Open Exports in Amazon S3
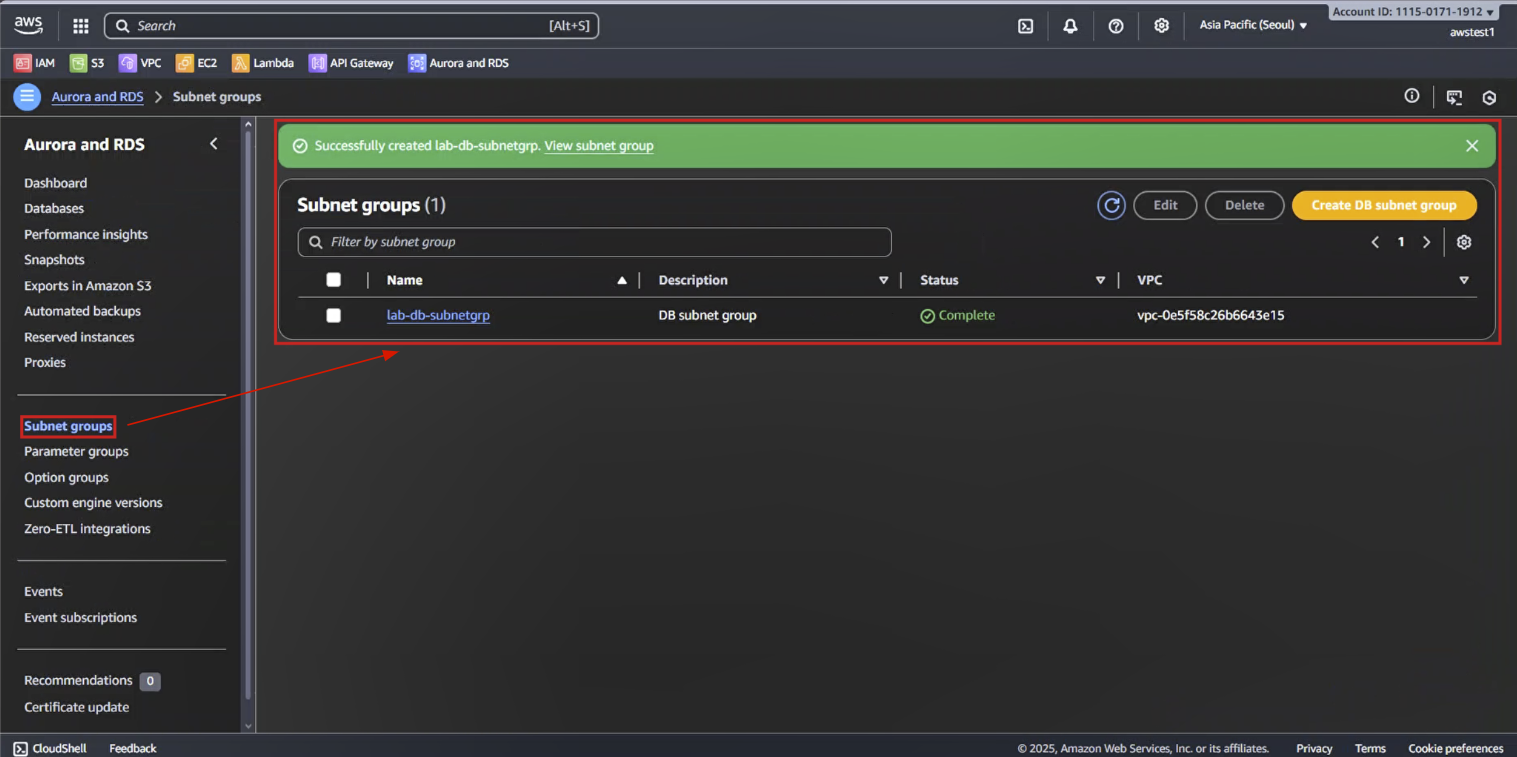Viewport: 1517px width, 757px height. point(88,285)
